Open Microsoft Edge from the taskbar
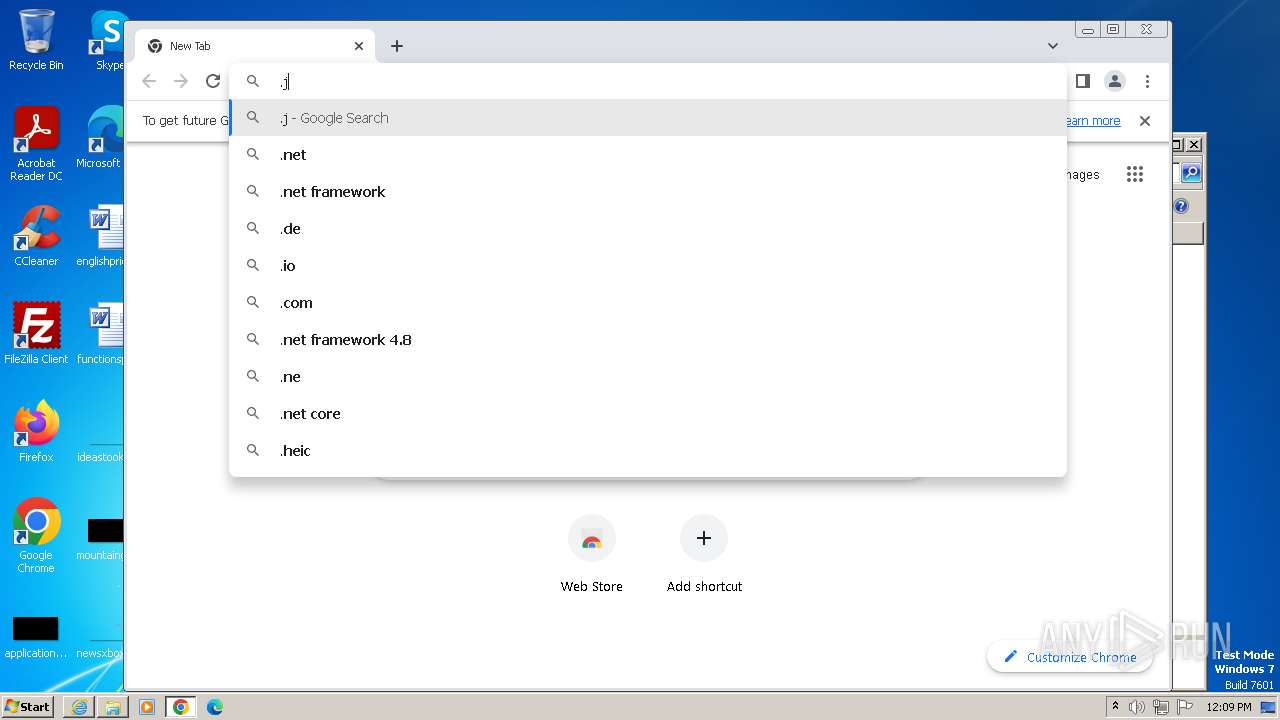The width and height of the screenshot is (1280, 720). pyautogui.click(x=214, y=707)
